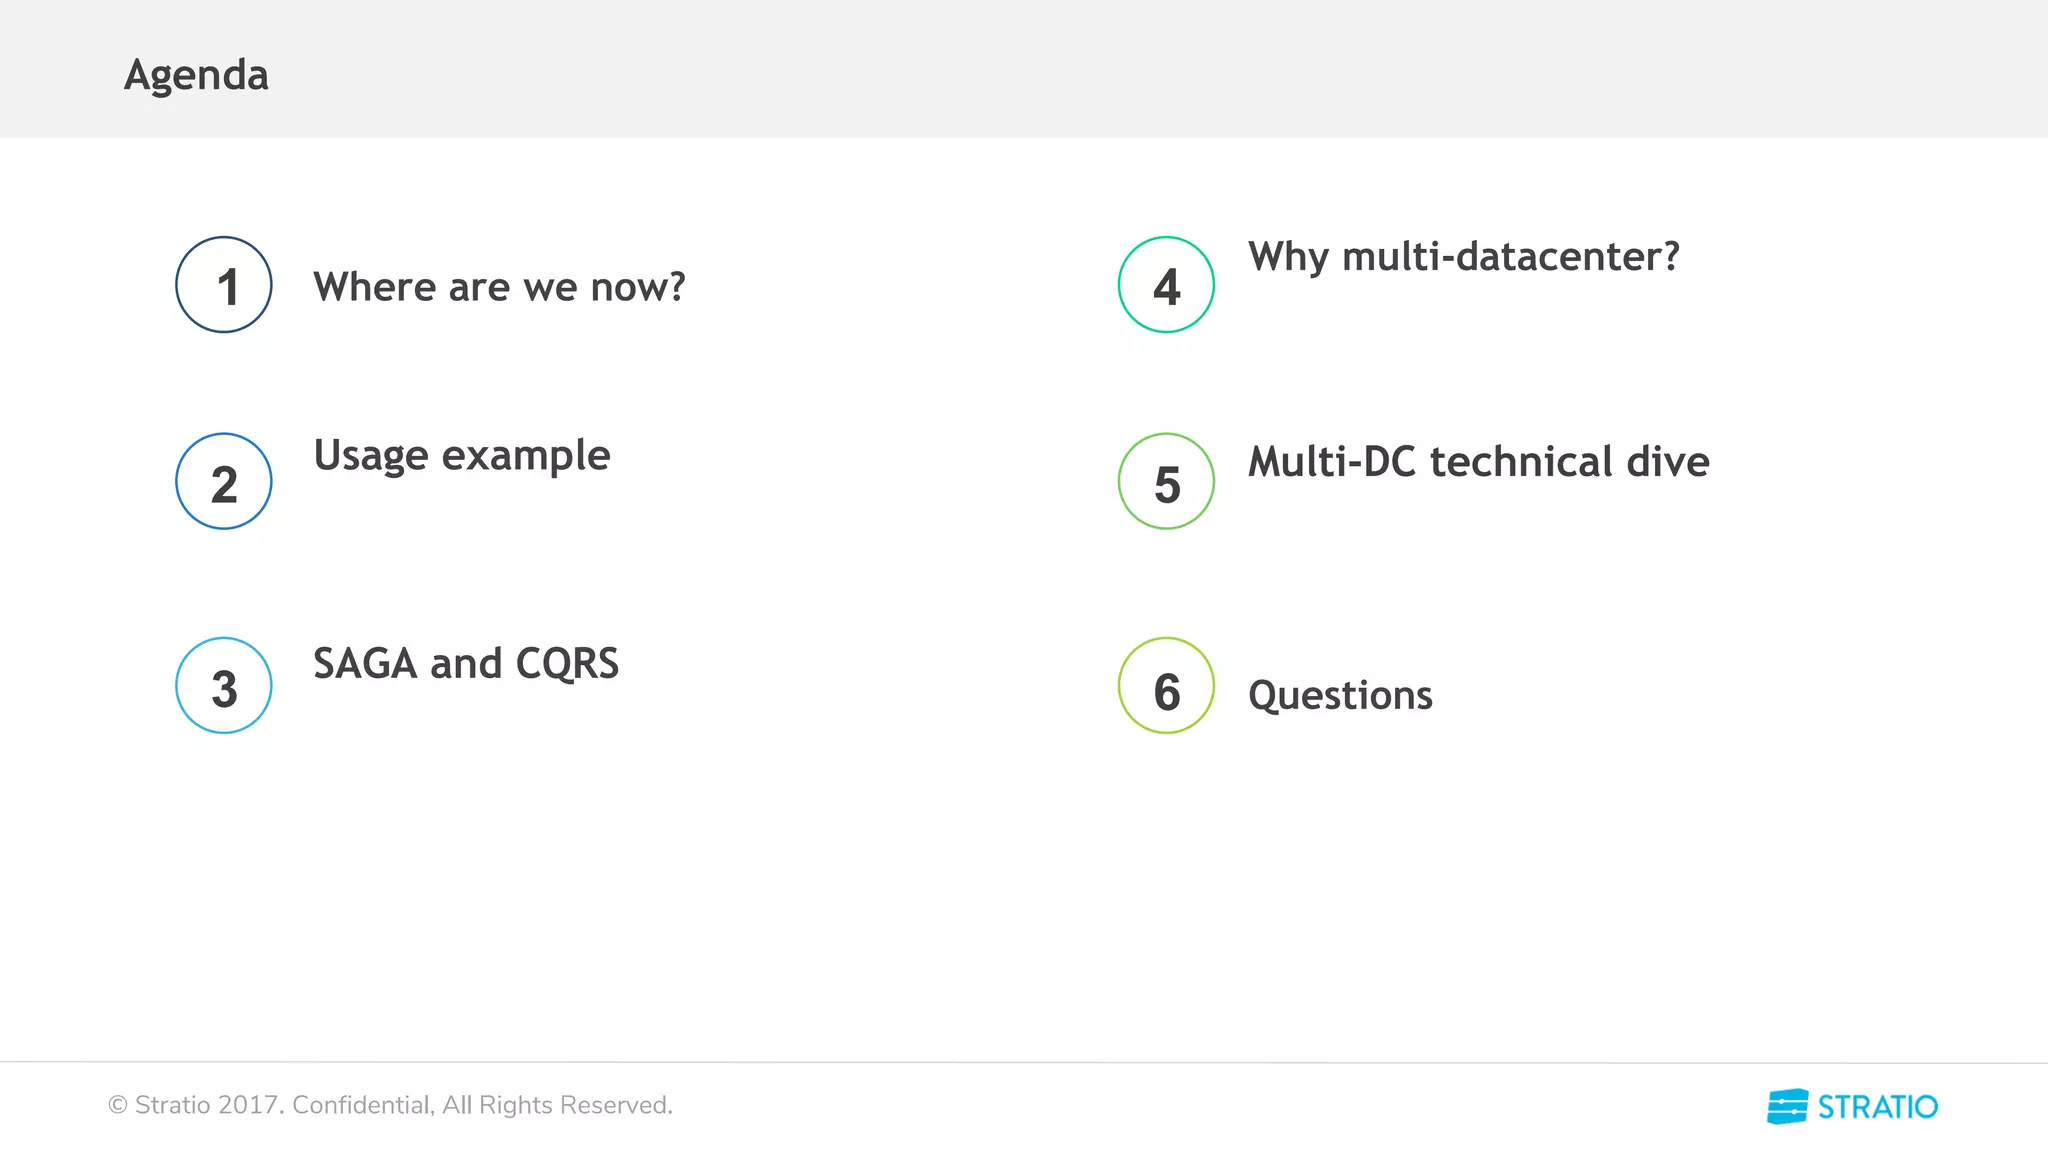Click the footer horizontal divider line
2048x1152 pixels.
pos(1024,1062)
